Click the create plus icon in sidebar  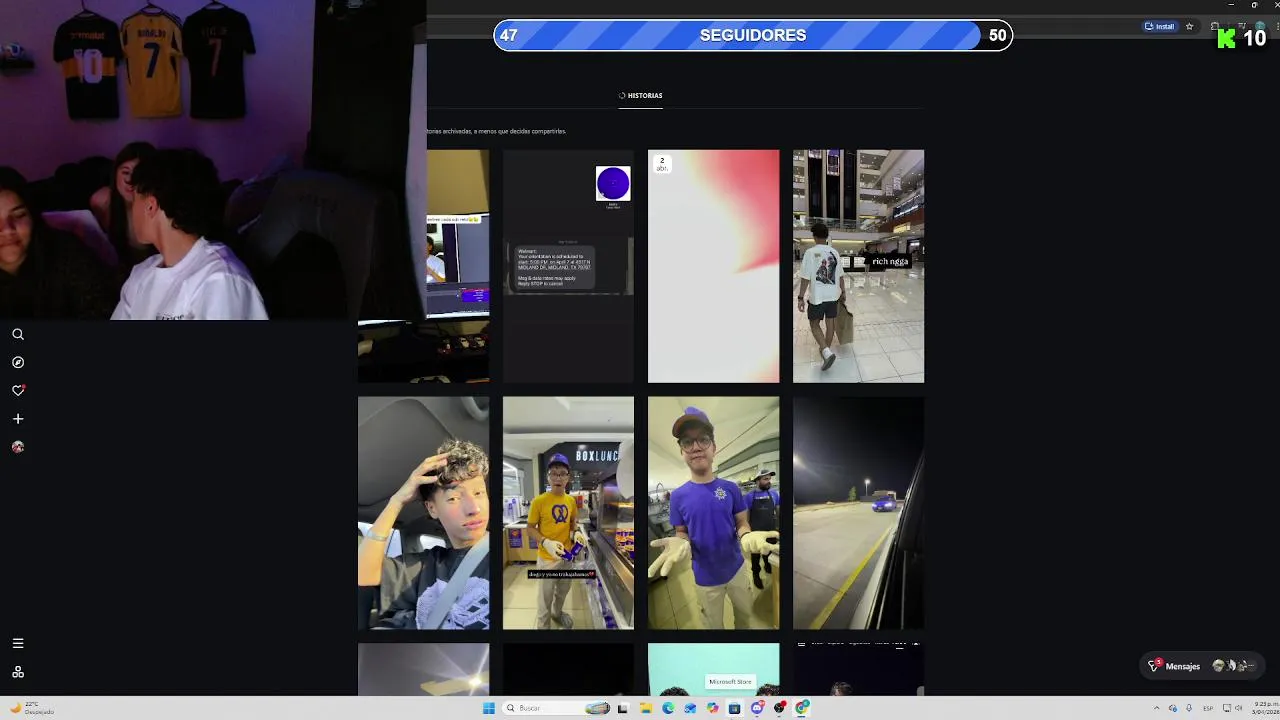tap(18, 419)
